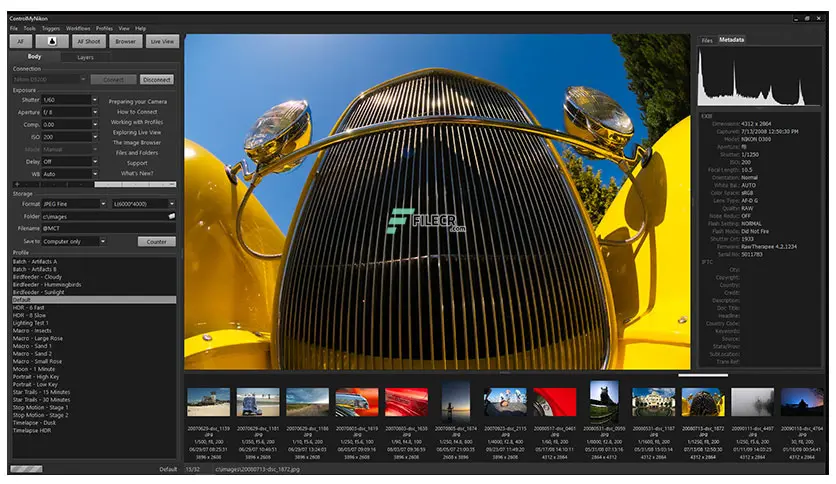The image size is (836, 484).
Task: Click the exposure compensation scale slider
Action: pos(94,184)
